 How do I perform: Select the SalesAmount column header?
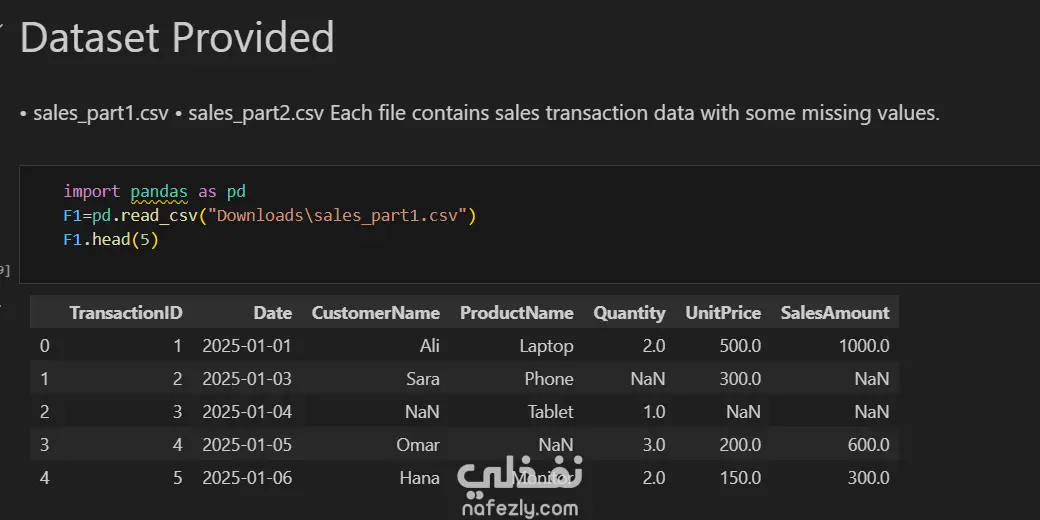835,313
